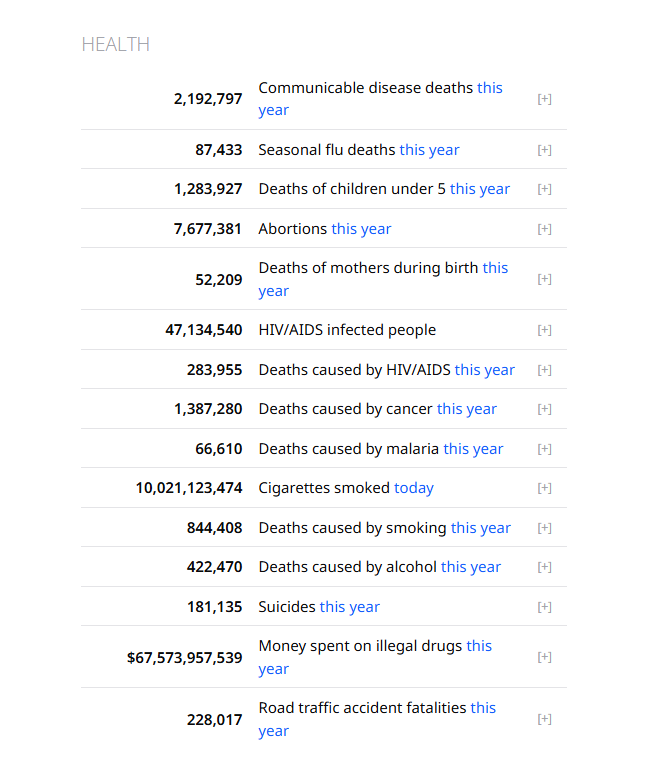Show more for Deaths of mothers during birth
647x777 pixels.
(544, 279)
